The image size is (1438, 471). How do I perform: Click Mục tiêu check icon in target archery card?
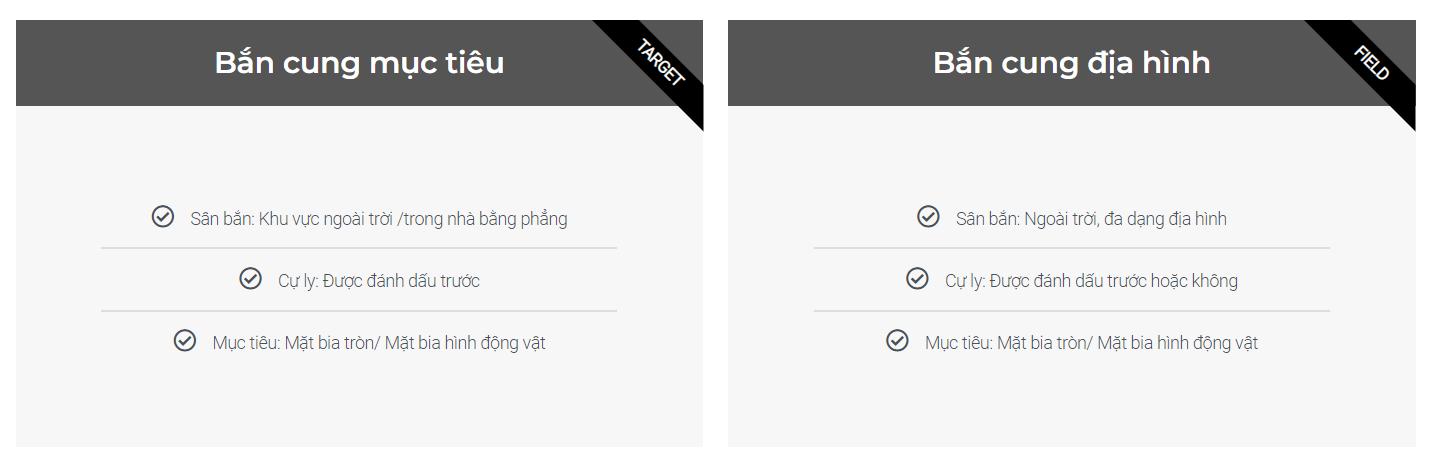pyautogui.click(x=185, y=341)
